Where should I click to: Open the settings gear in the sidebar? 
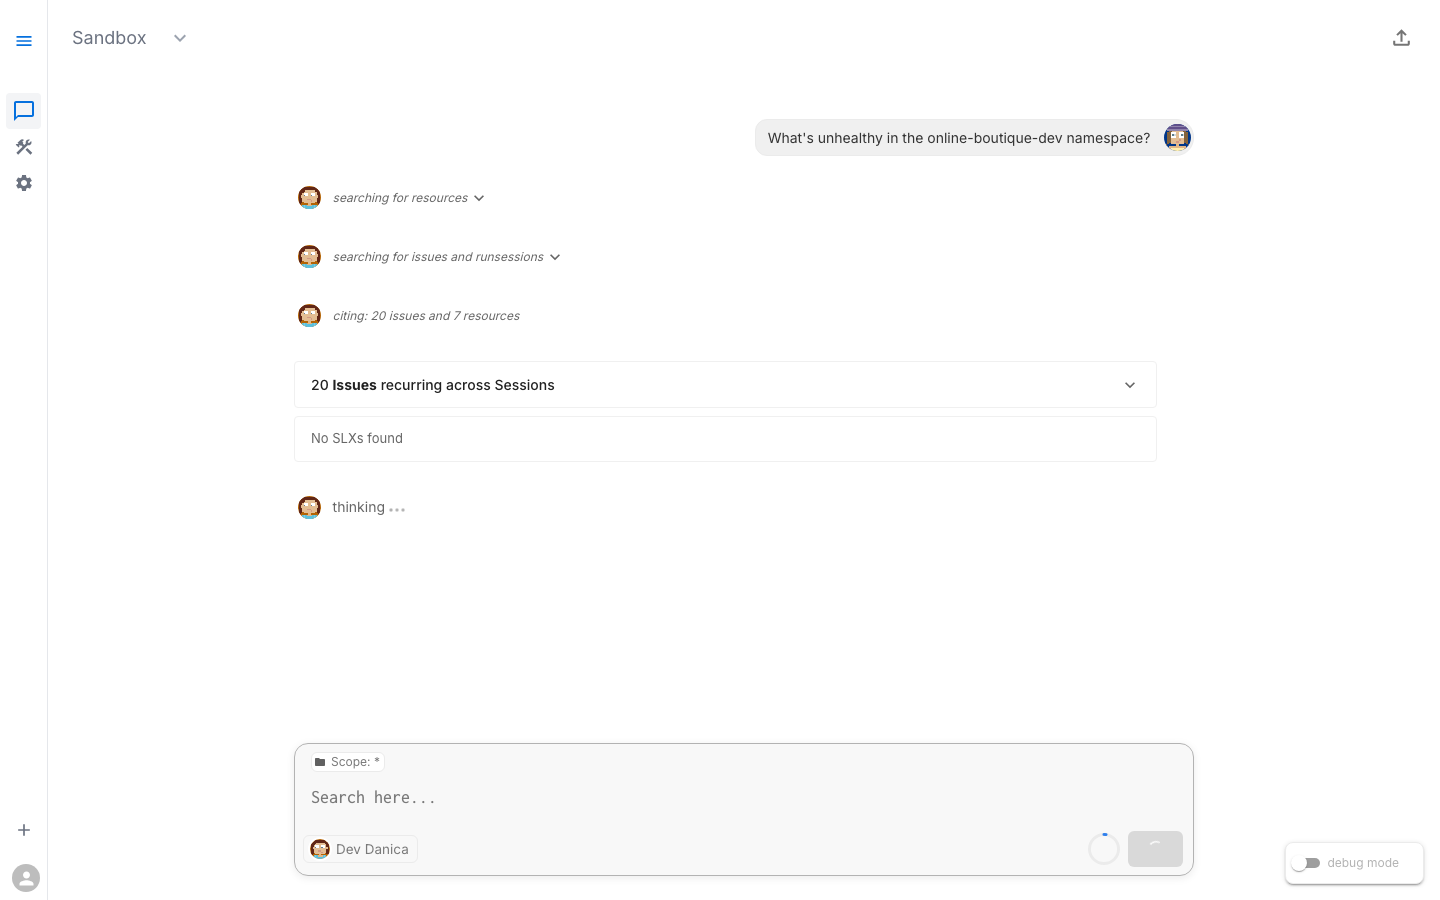tap(24, 183)
